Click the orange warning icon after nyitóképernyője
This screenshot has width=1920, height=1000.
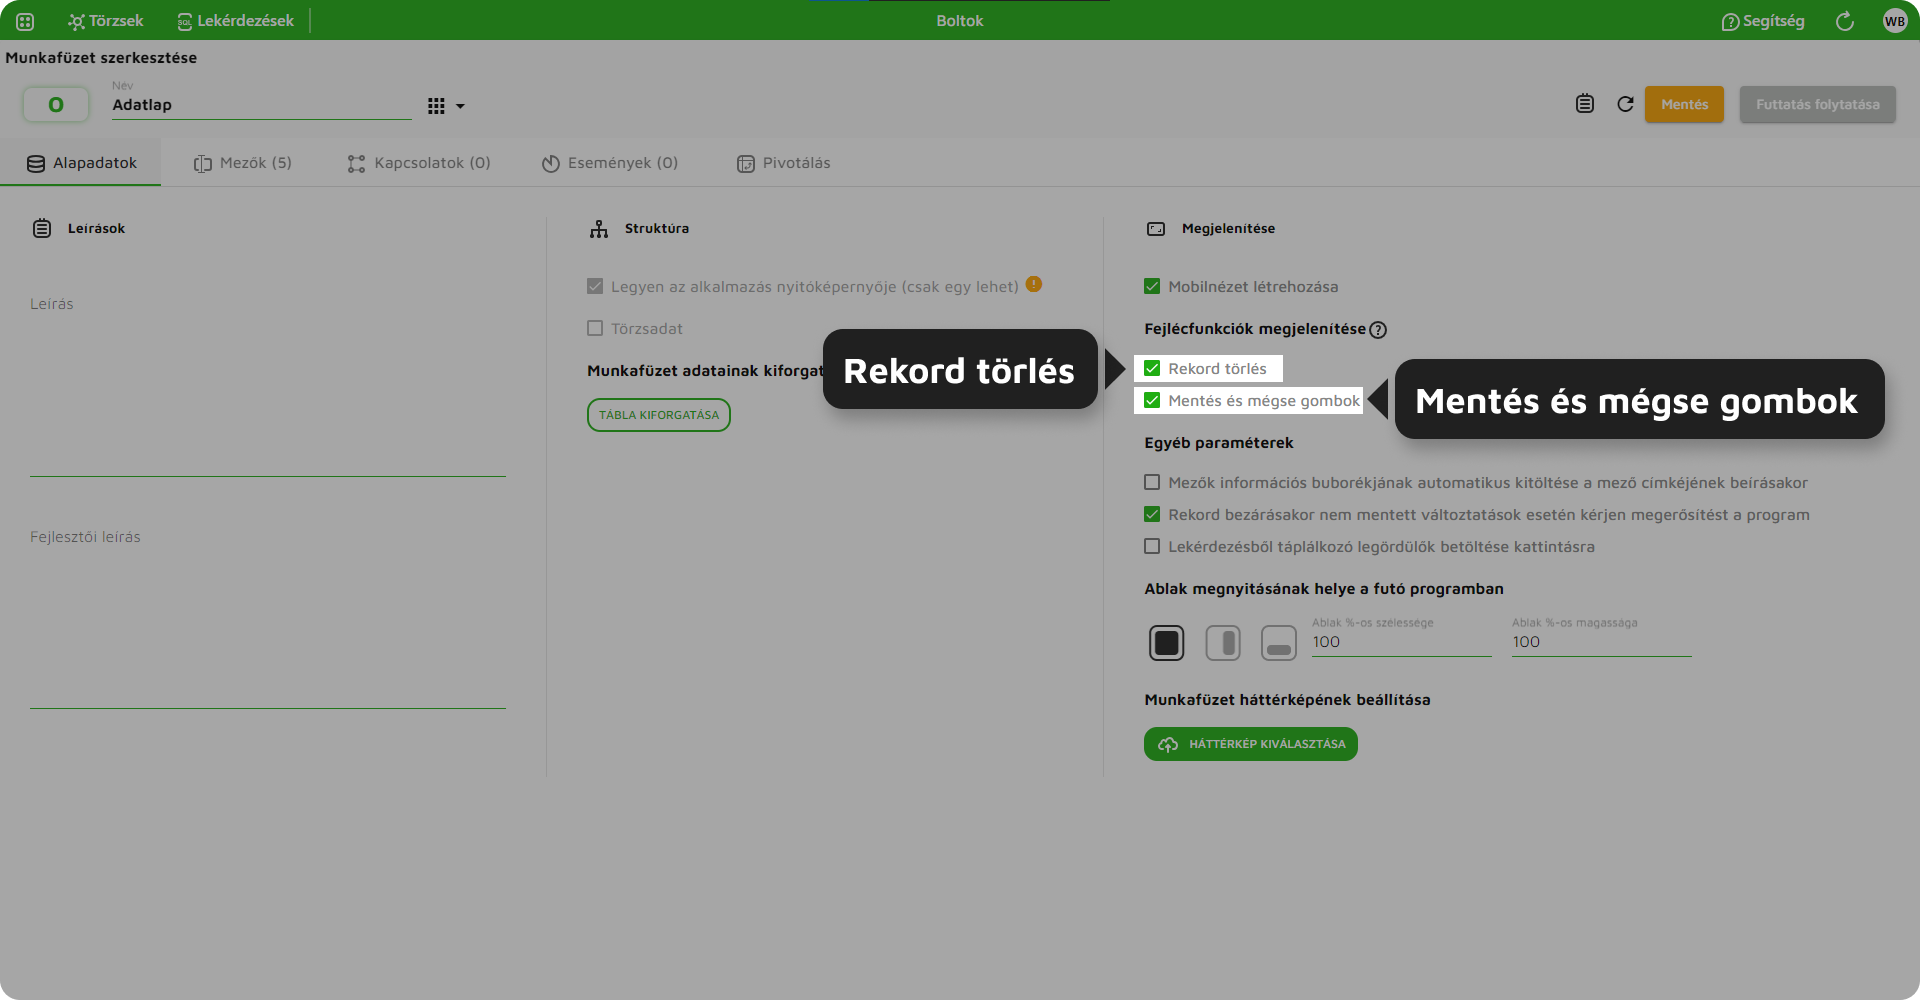click(x=1034, y=284)
